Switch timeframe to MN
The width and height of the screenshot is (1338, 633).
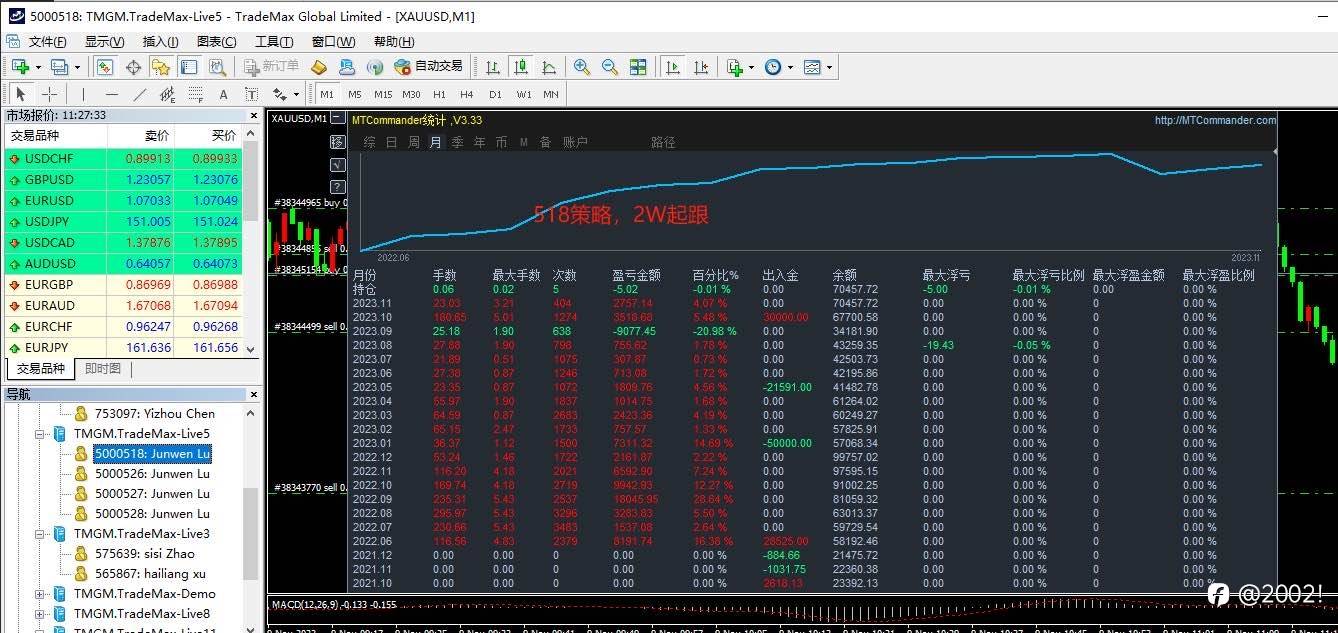(x=551, y=94)
